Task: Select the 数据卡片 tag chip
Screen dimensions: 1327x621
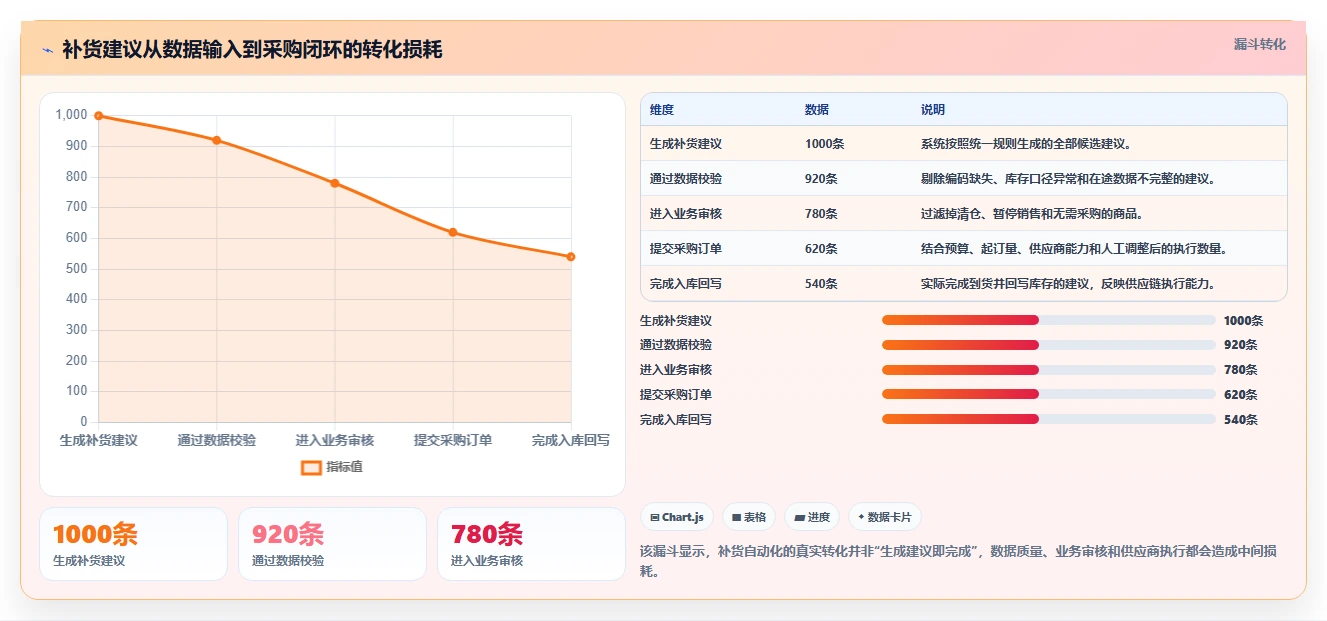Action: 885,517
